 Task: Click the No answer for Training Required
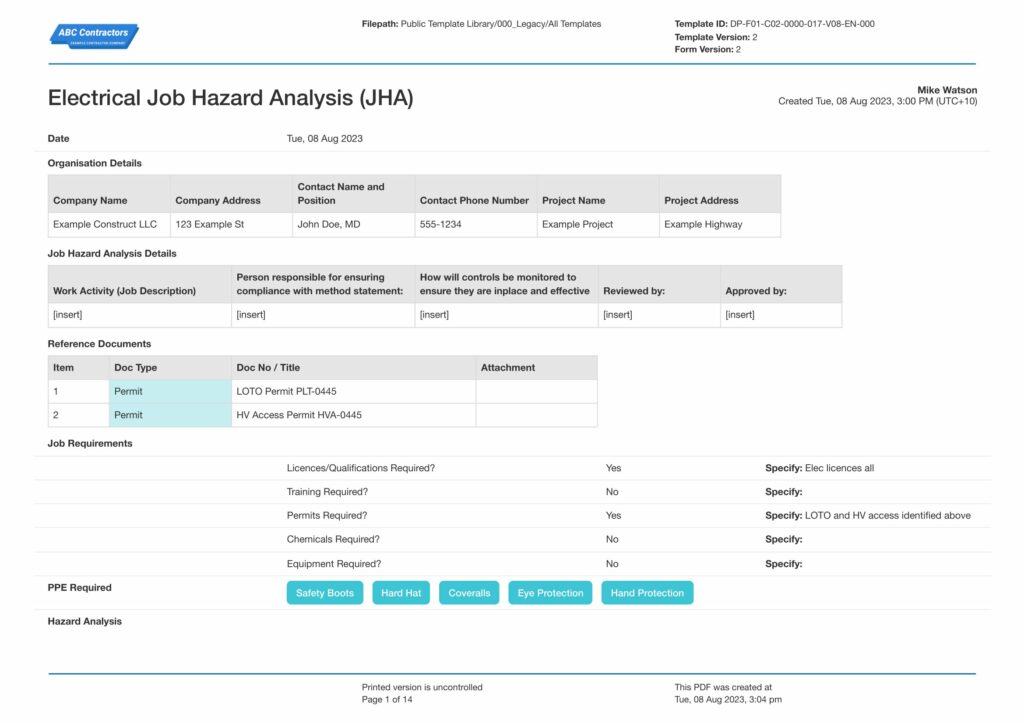tap(612, 492)
